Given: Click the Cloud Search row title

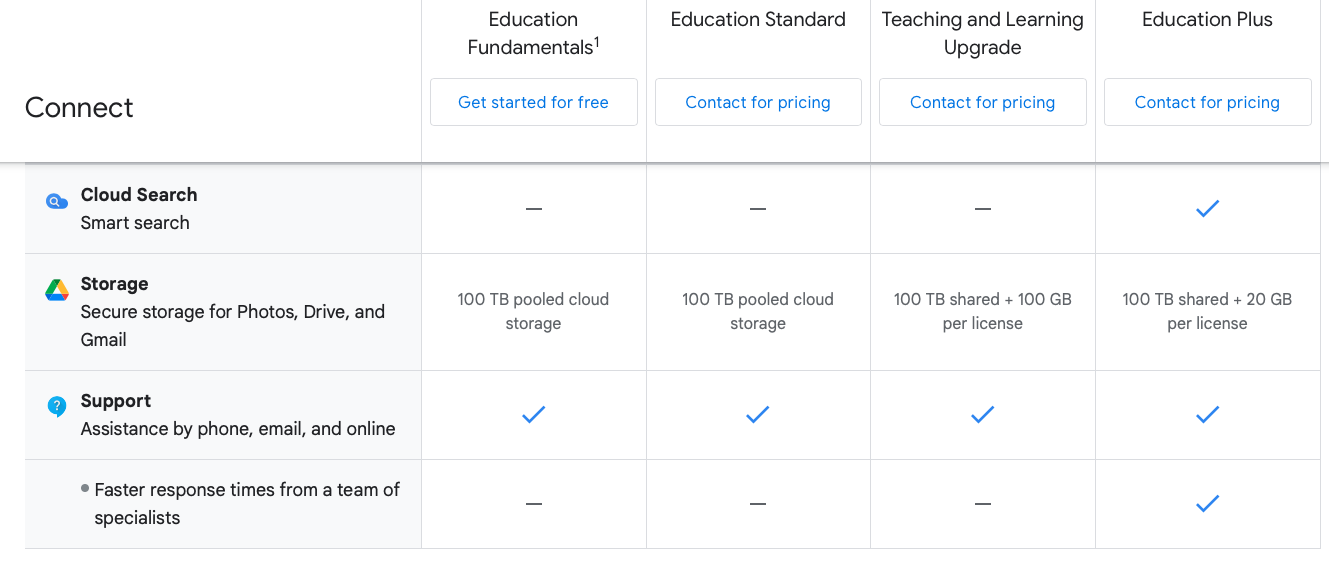Looking at the screenshot, I should click(x=139, y=195).
